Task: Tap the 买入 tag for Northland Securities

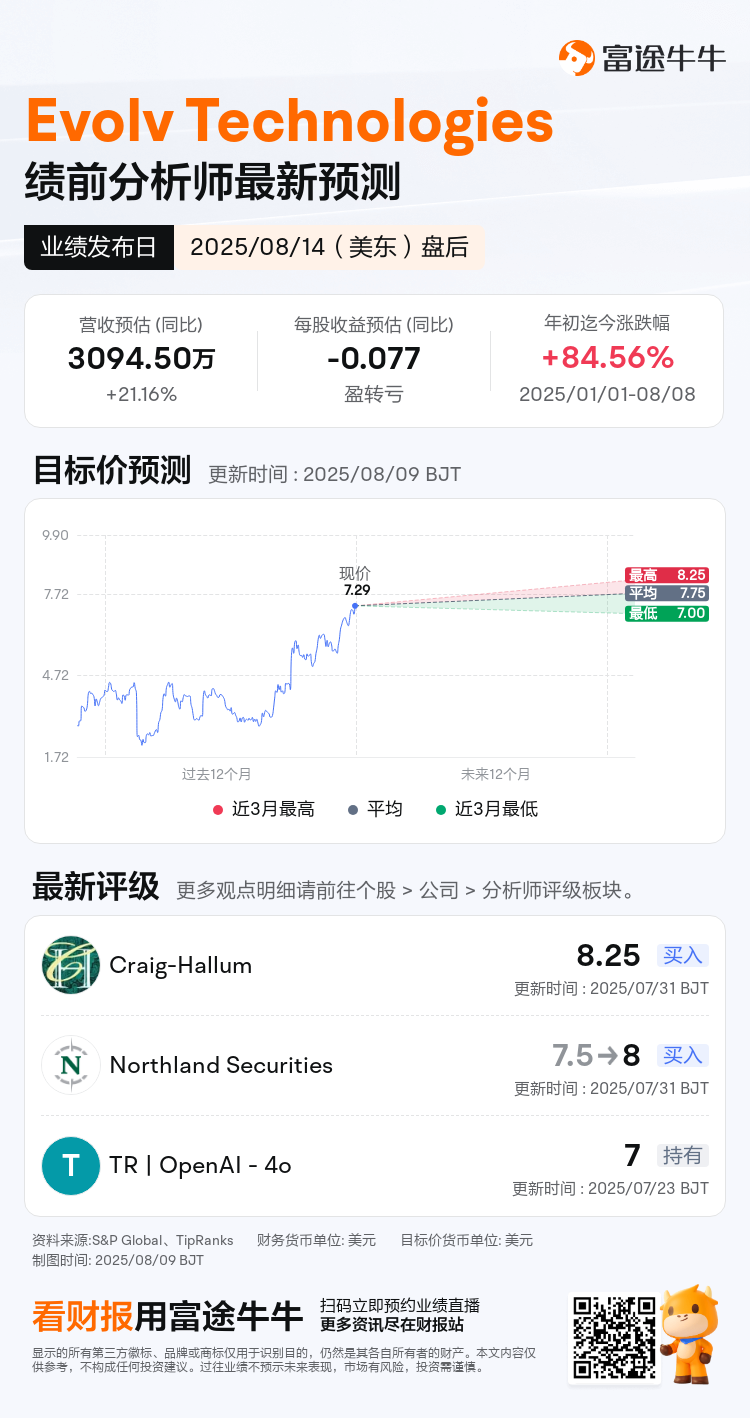Action: pos(683,1055)
